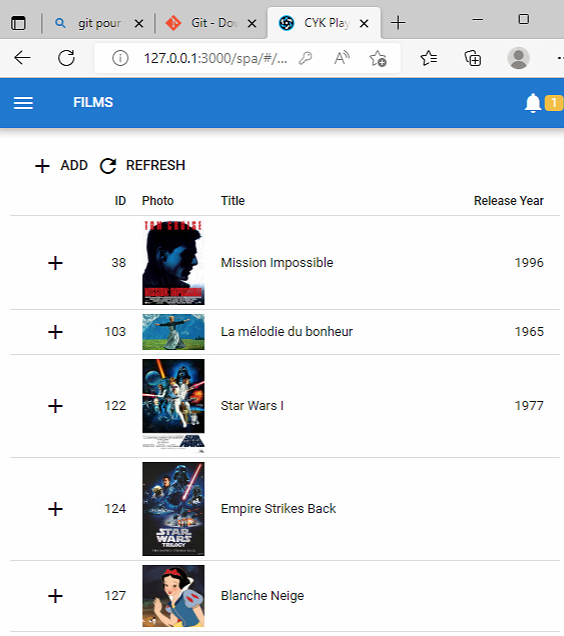Click the browser back arrow
564x636 pixels.
tap(22, 58)
